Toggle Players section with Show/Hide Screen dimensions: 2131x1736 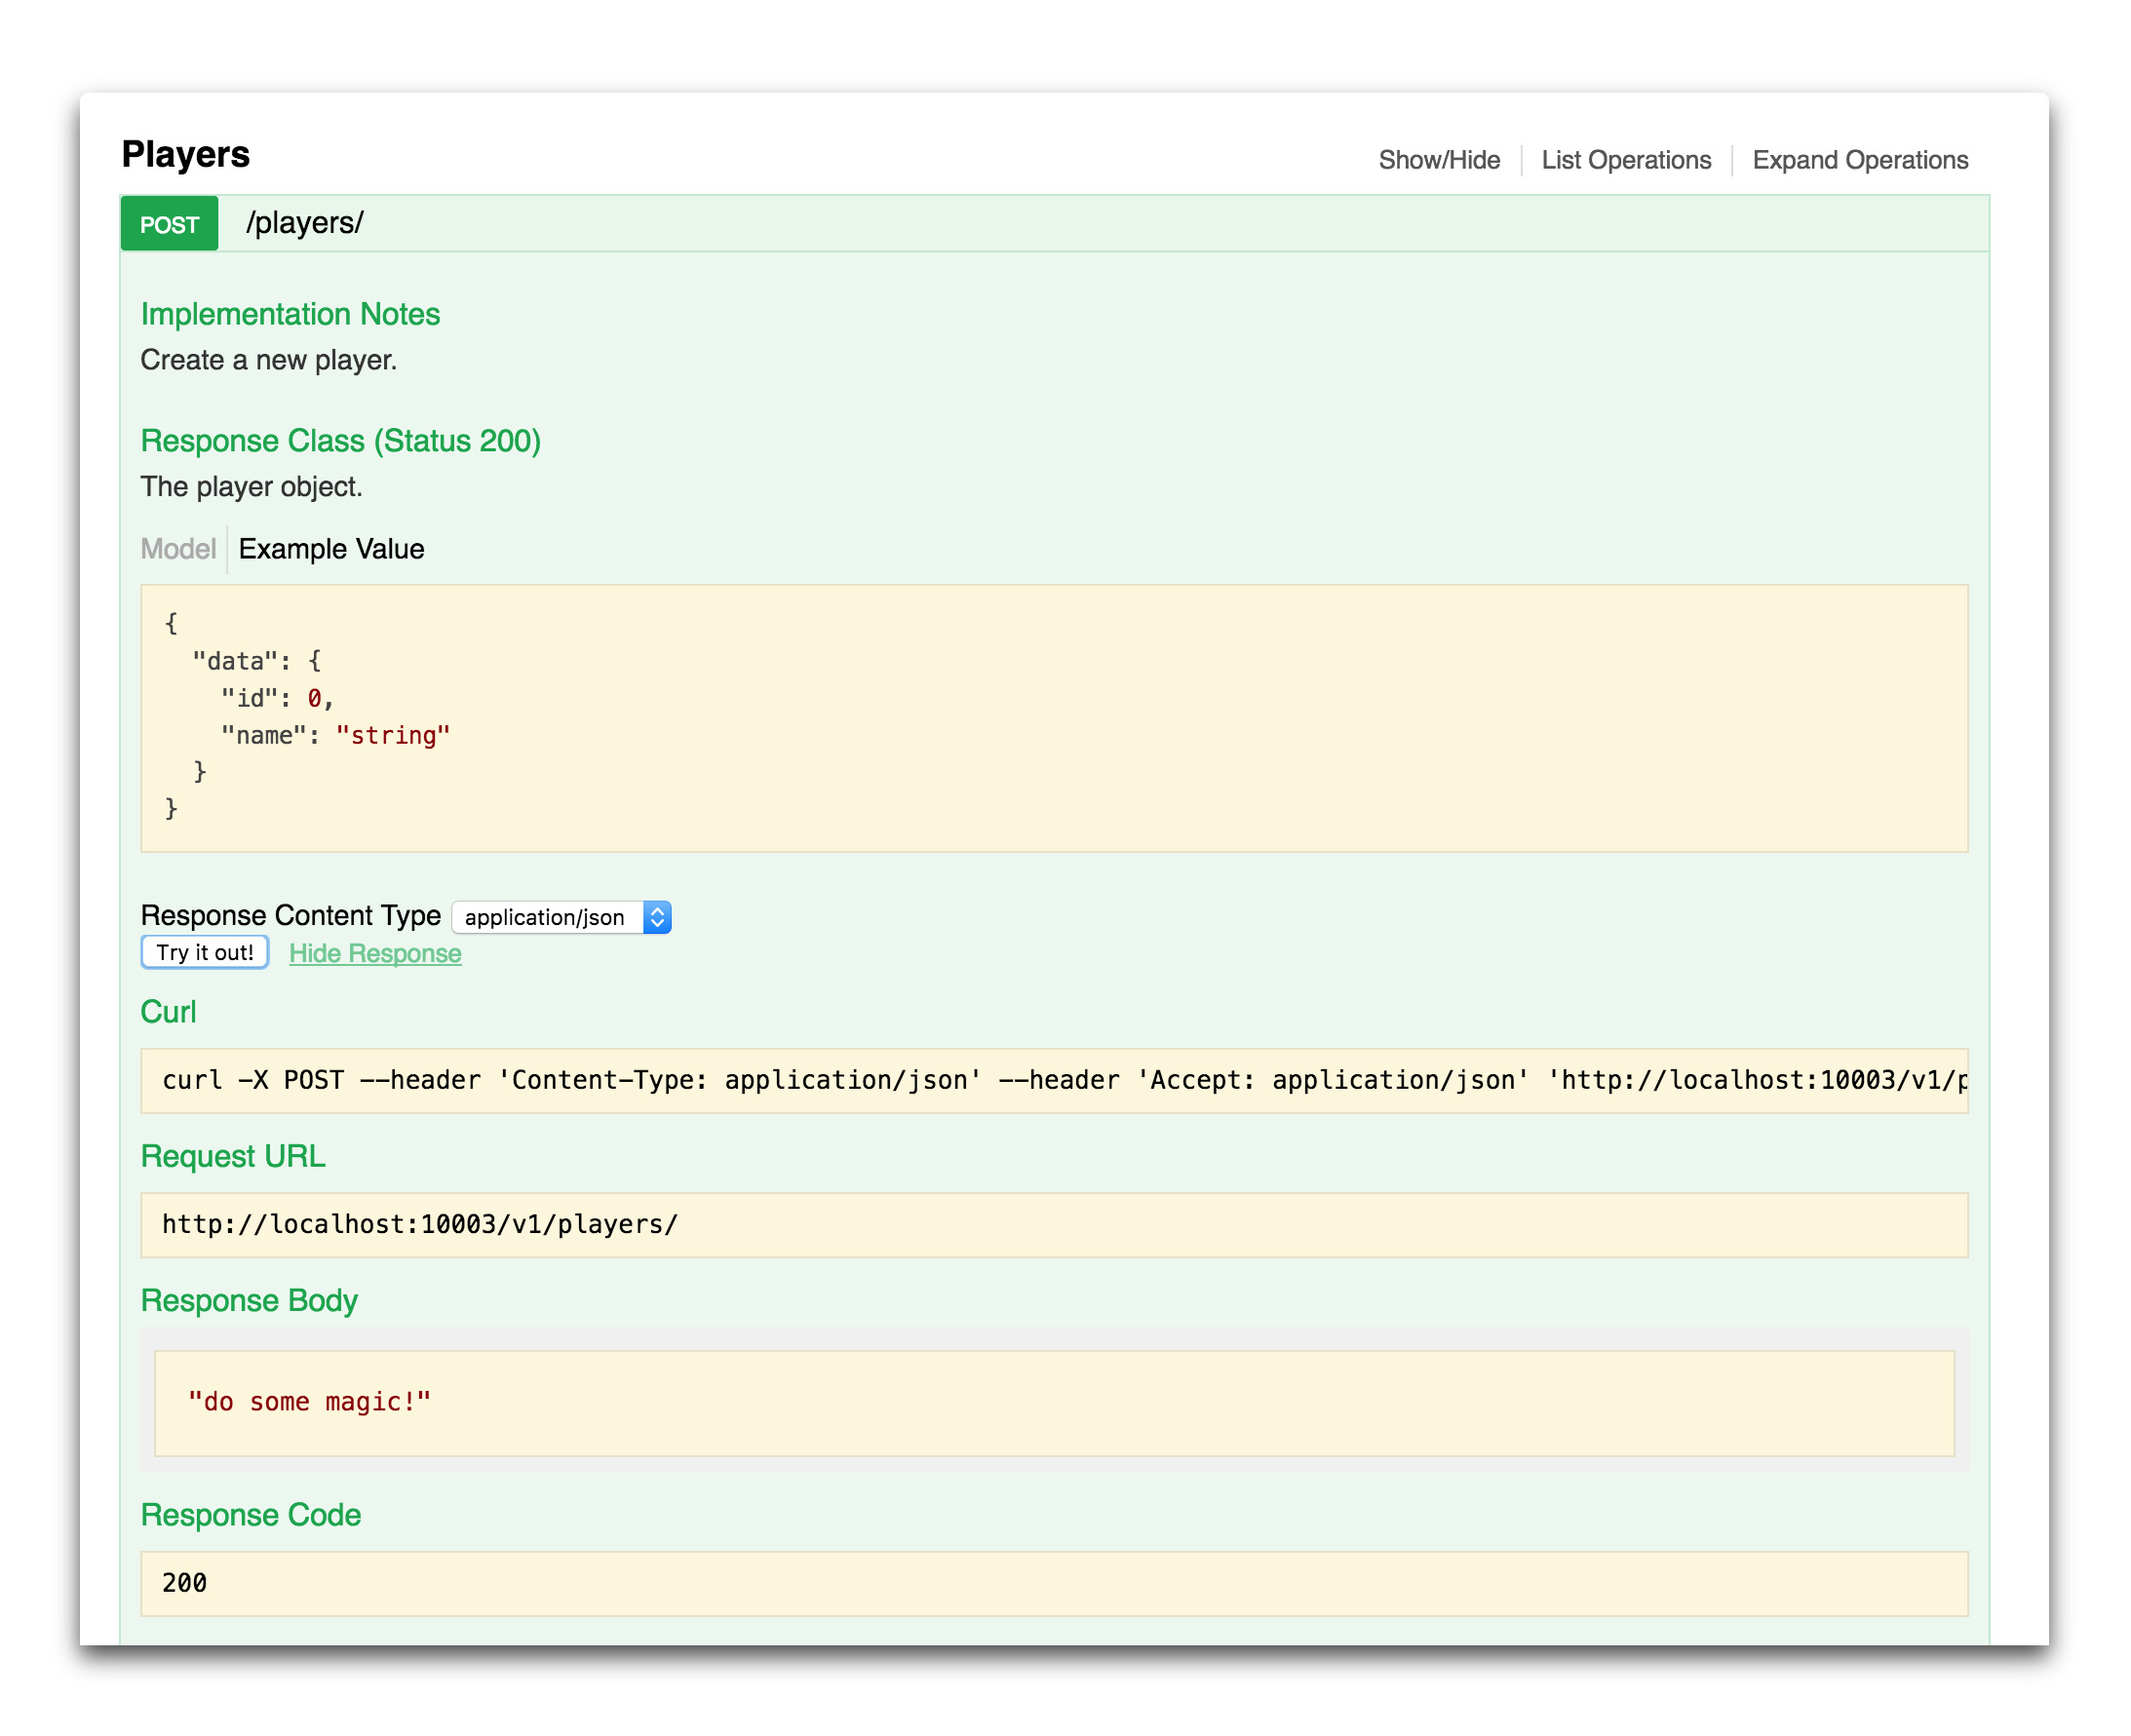point(1438,160)
